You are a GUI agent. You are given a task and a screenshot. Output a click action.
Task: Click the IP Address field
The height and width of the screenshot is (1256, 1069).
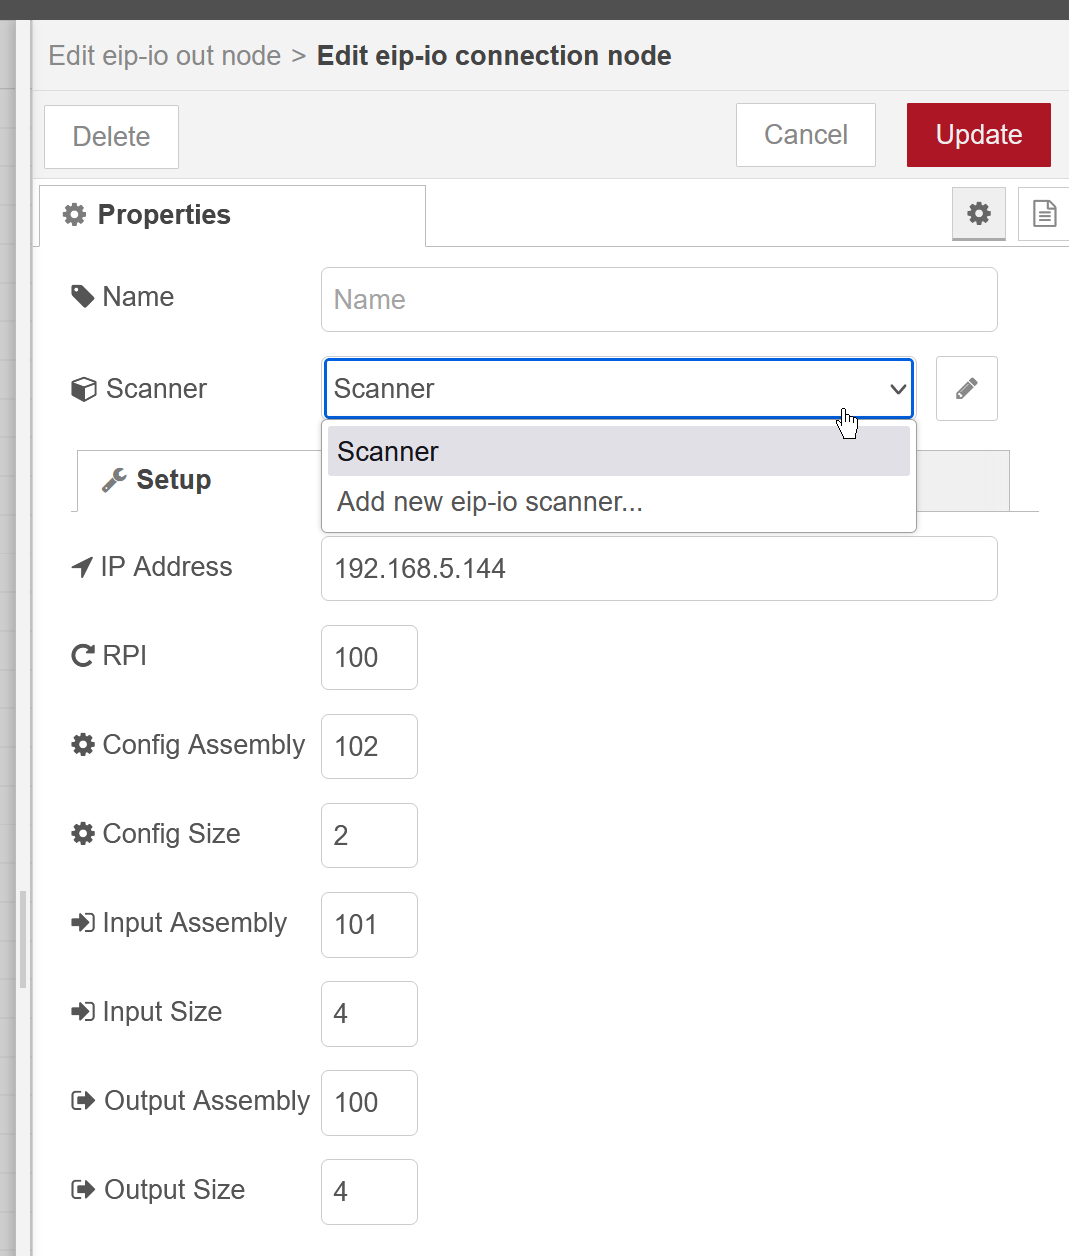[x=659, y=568]
